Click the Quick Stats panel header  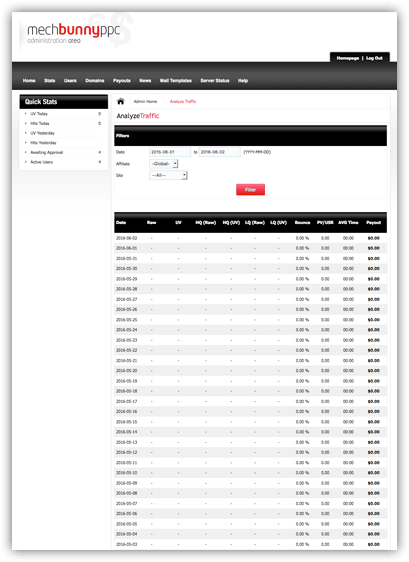64,102
